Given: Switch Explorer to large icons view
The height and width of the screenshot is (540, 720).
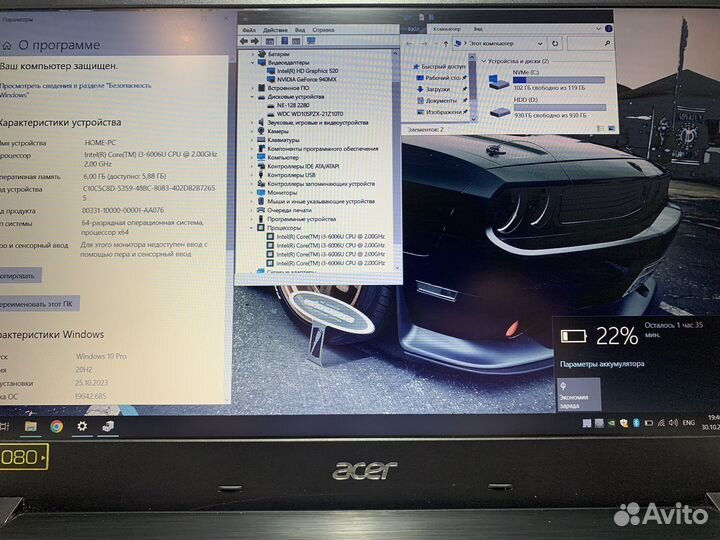Looking at the screenshot, I should point(612,129).
